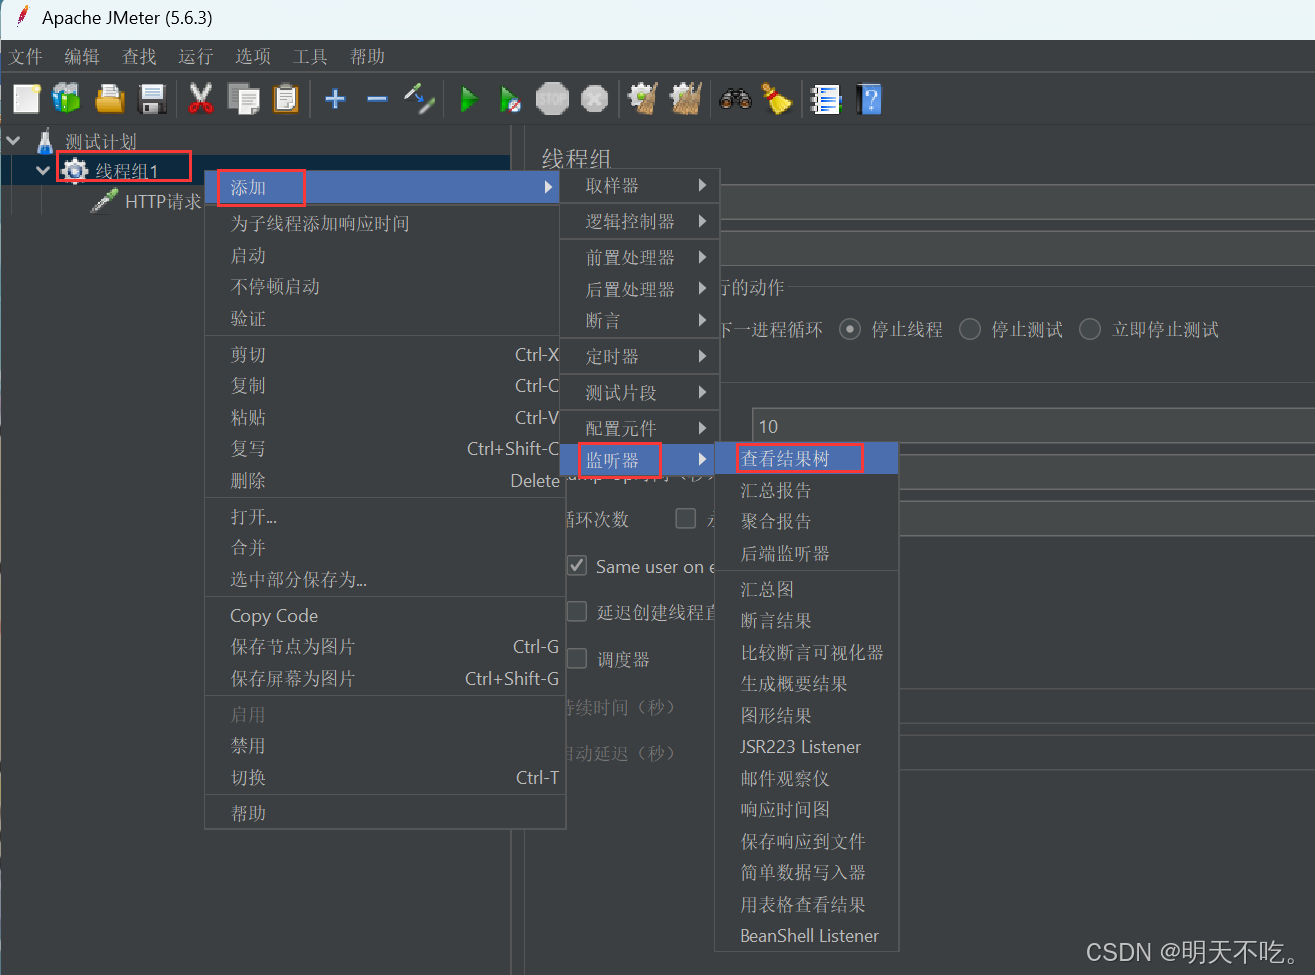Open the 选项 menu
Screen dimensions: 1315x975
(x=253, y=57)
